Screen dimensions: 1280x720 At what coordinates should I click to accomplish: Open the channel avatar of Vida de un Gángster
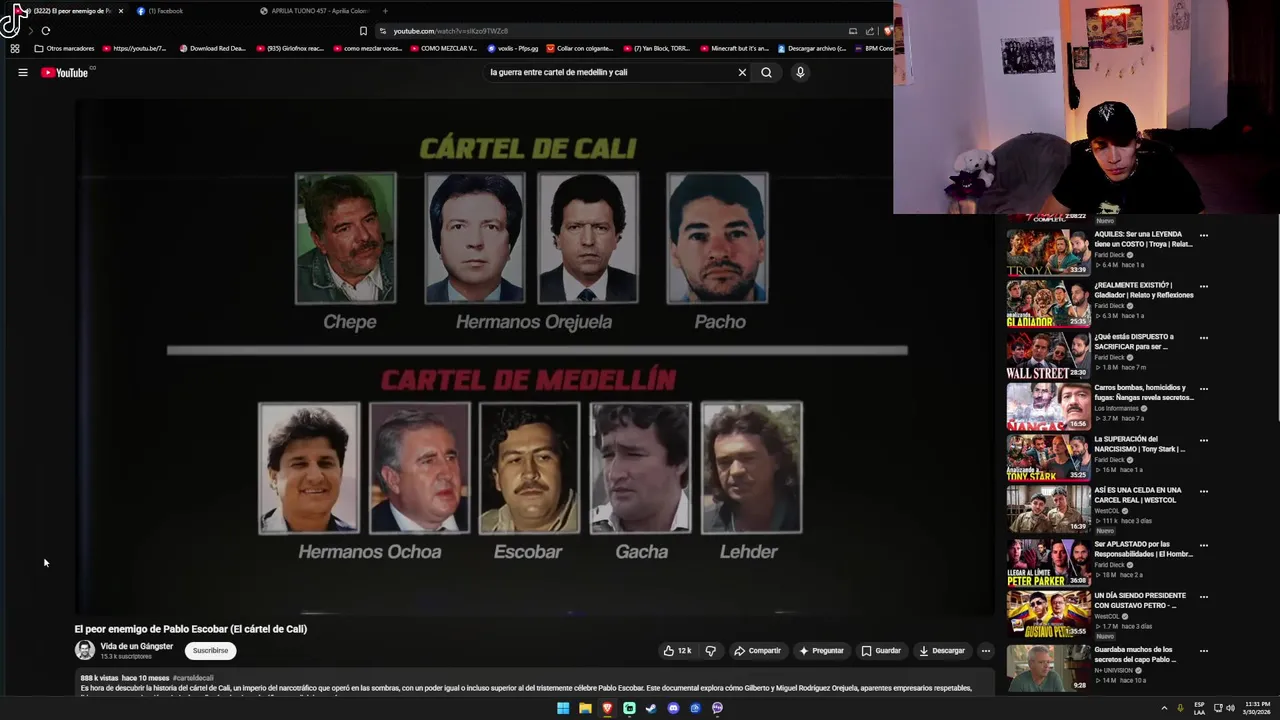coord(85,650)
